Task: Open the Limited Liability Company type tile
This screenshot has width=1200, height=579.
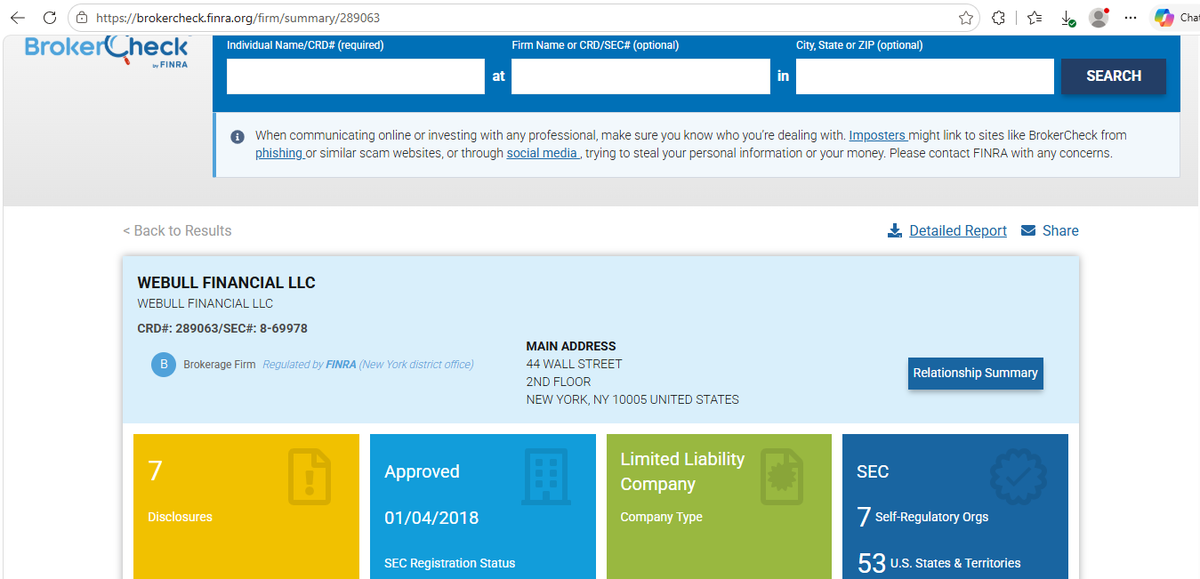Action: tap(720, 506)
